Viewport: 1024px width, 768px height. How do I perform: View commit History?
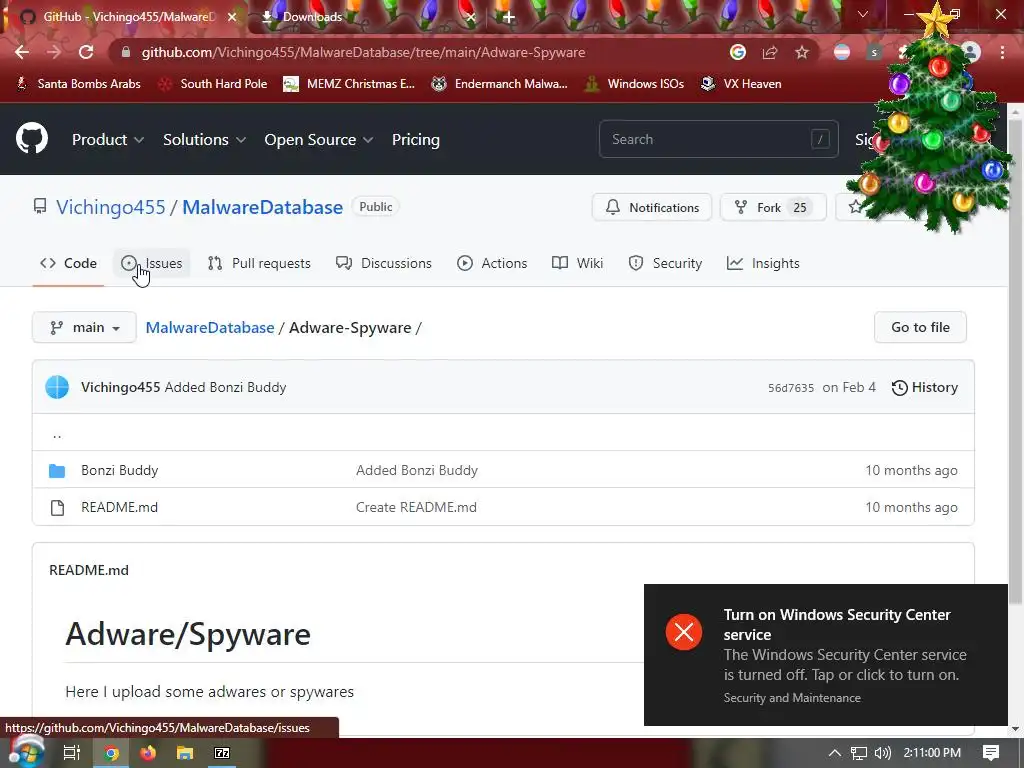pos(925,387)
